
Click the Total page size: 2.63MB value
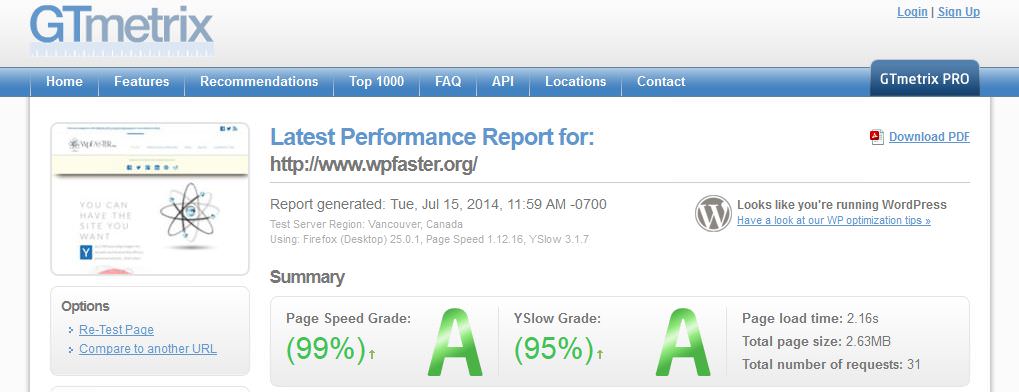pos(816,342)
